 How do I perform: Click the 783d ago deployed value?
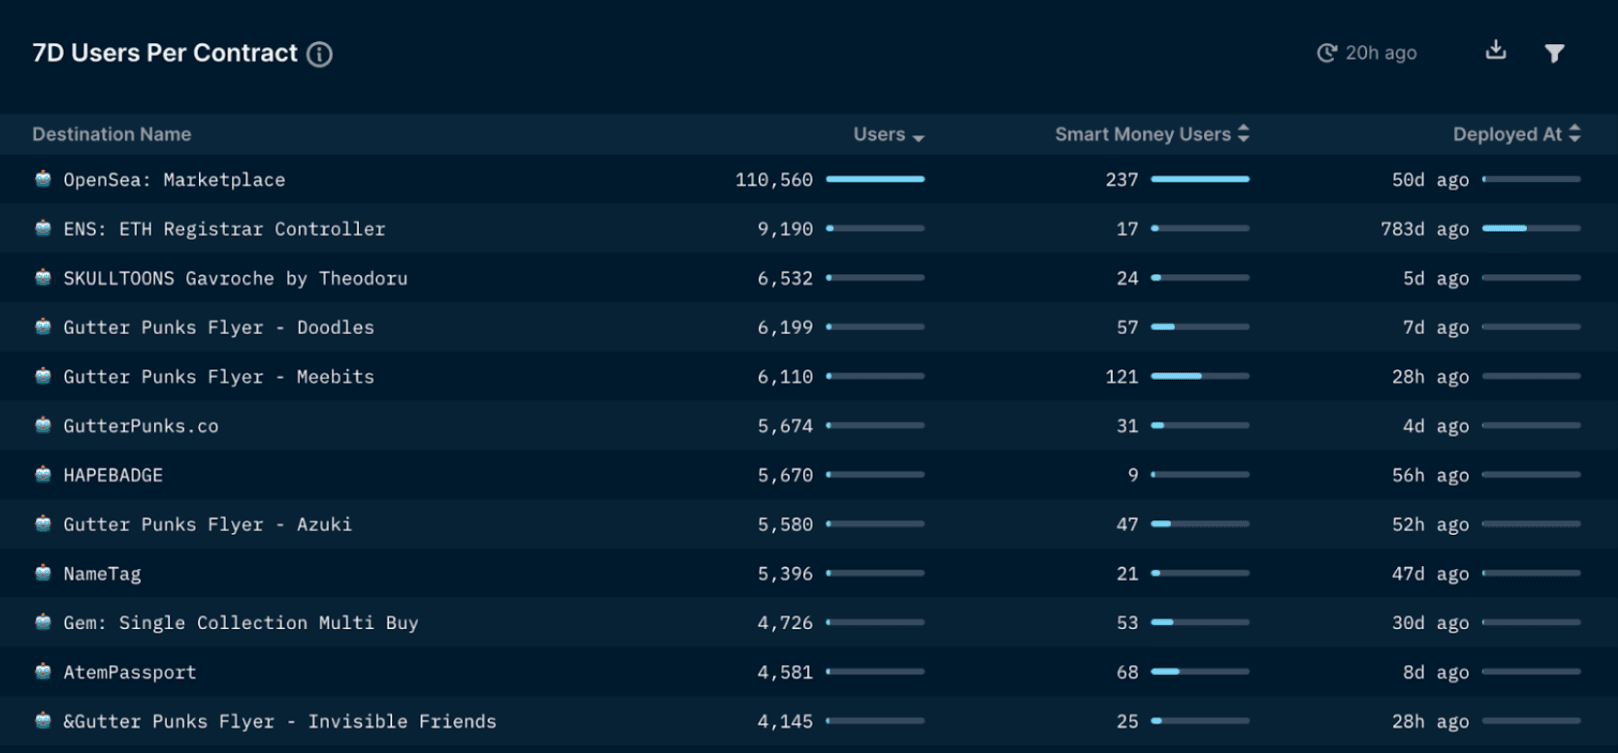1425,229
